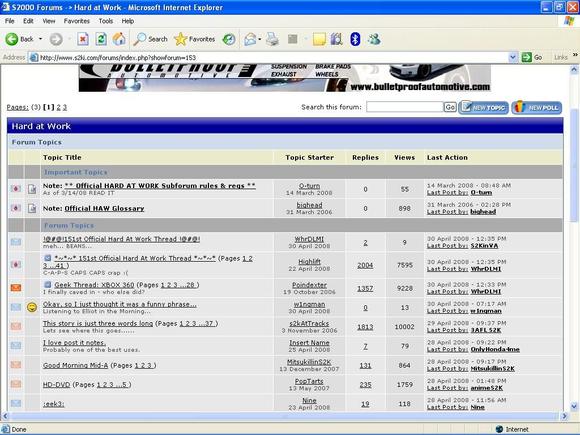Screen dimensions: 580x435
Task: Click the red X Stop icon
Action: (x=83, y=39)
